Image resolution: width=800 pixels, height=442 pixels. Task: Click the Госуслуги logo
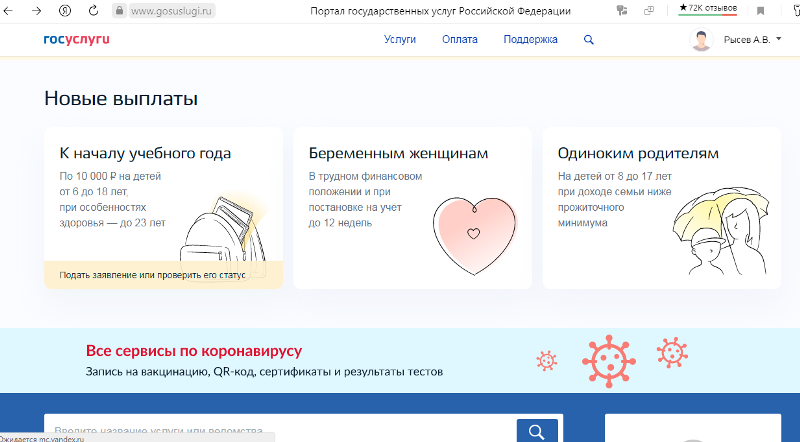pyautogui.click(x=77, y=39)
